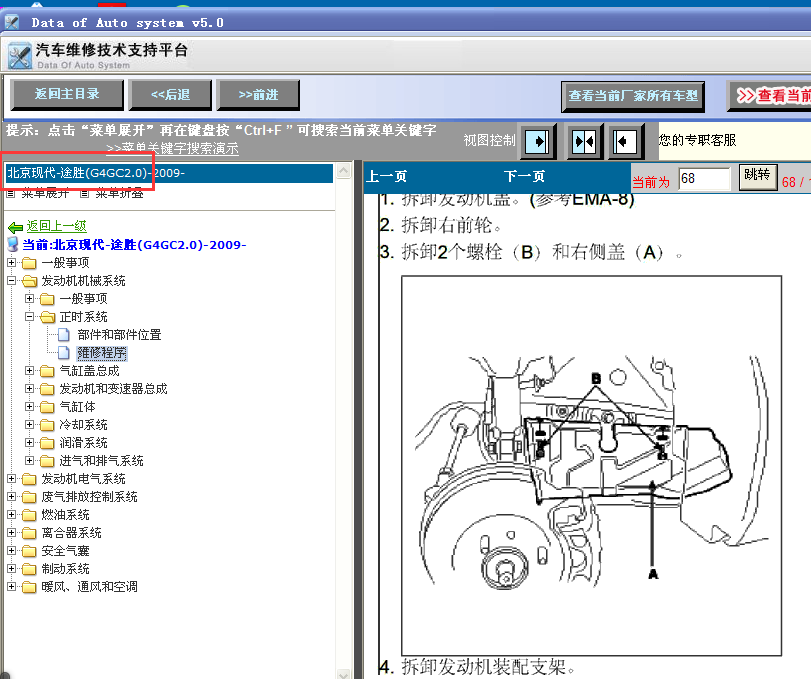The height and width of the screenshot is (679, 811).
Task: Expand the 燃油系统 tree node
Action: 12,515
